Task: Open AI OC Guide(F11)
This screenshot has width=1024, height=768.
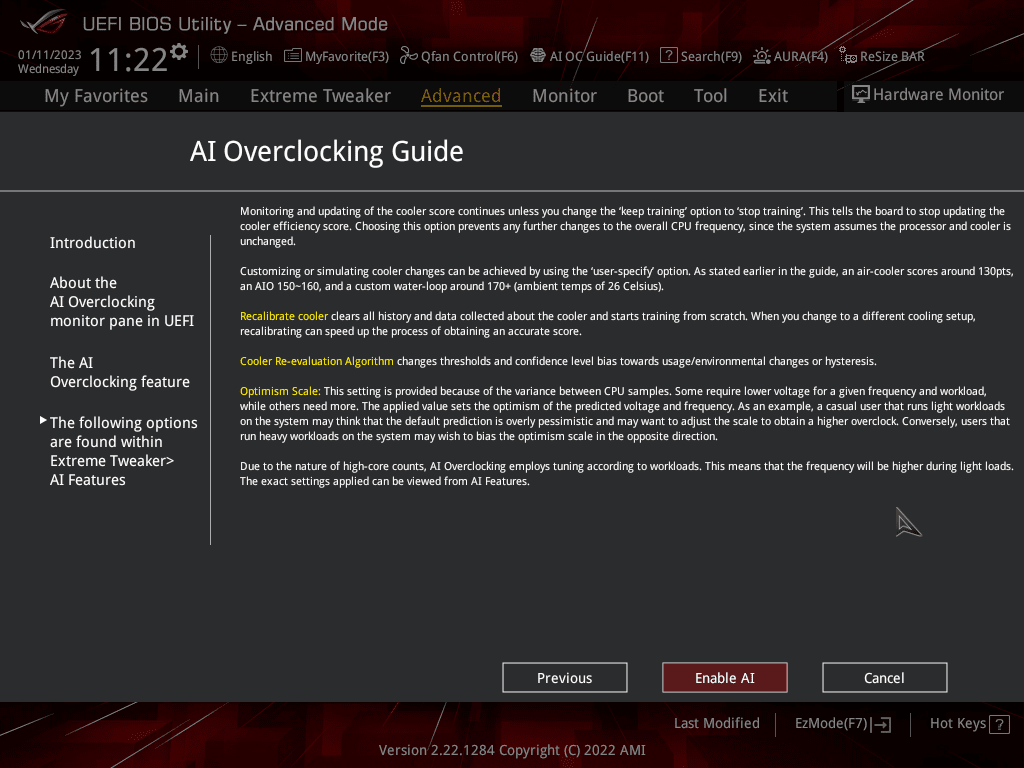Action: click(589, 56)
